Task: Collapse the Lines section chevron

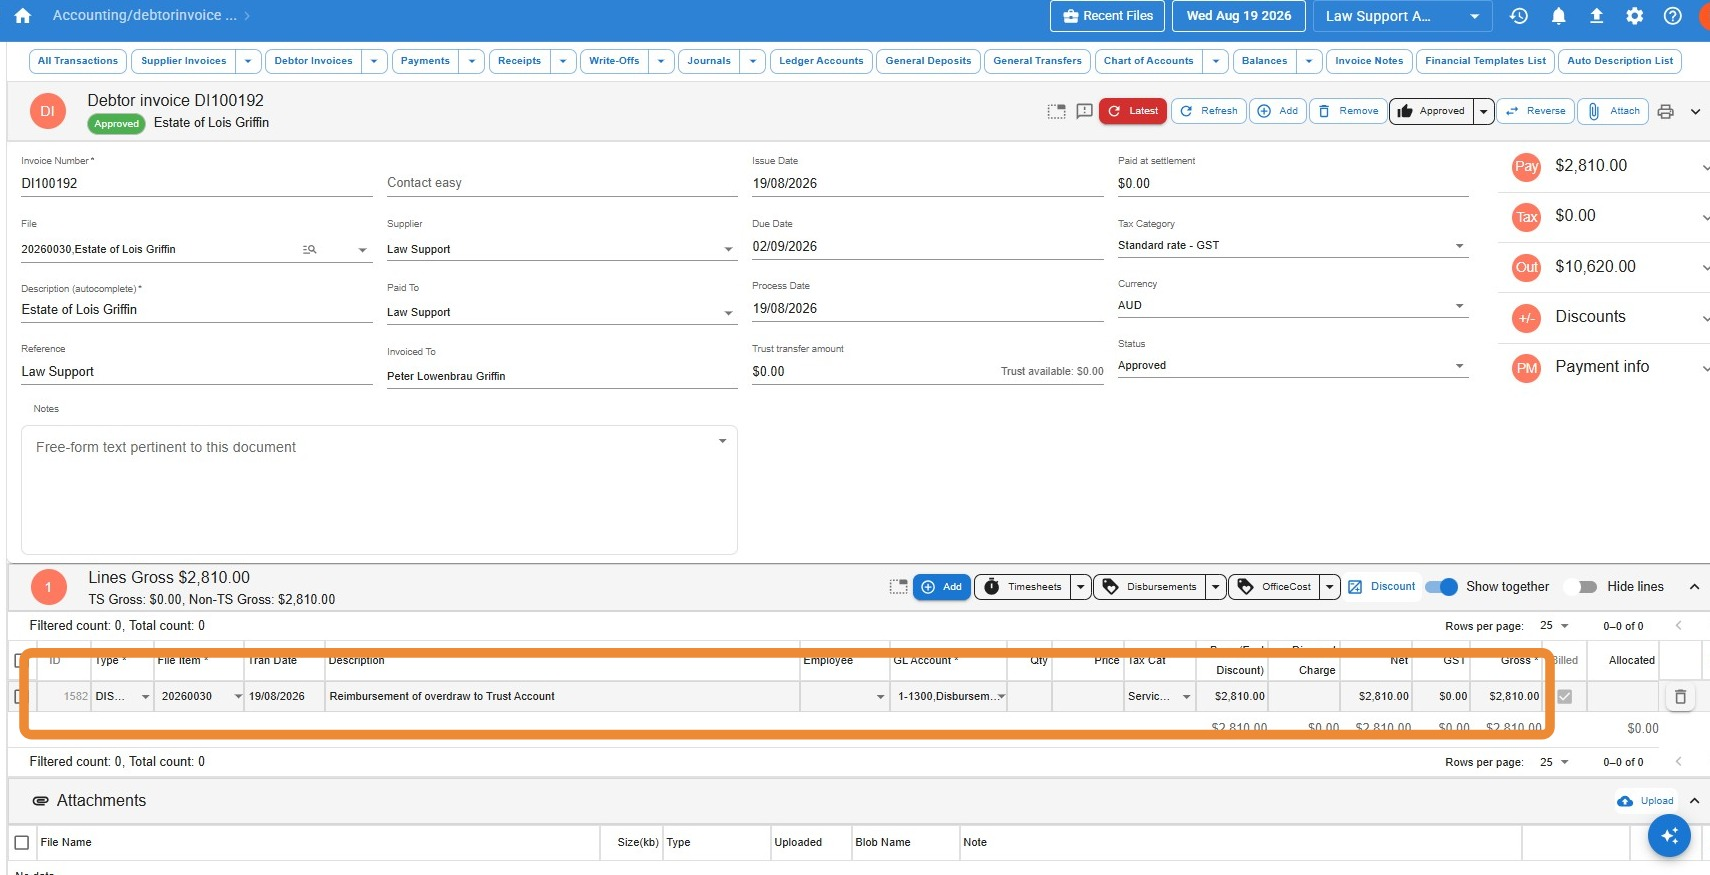Action: 1694,587
